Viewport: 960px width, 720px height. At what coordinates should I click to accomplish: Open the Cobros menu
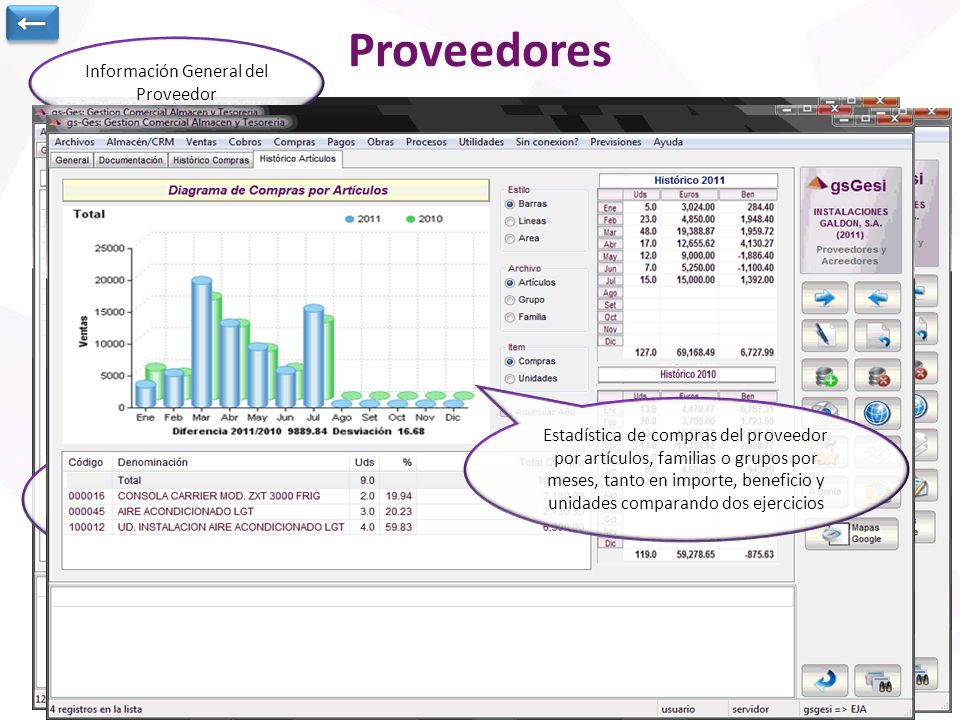click(x=245, y=142)
